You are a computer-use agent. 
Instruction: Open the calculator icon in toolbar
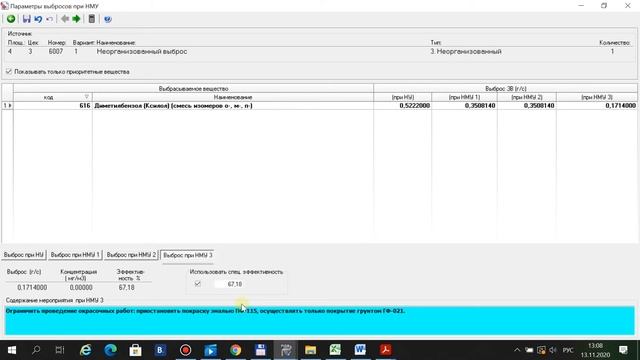(x=92, y=19)
